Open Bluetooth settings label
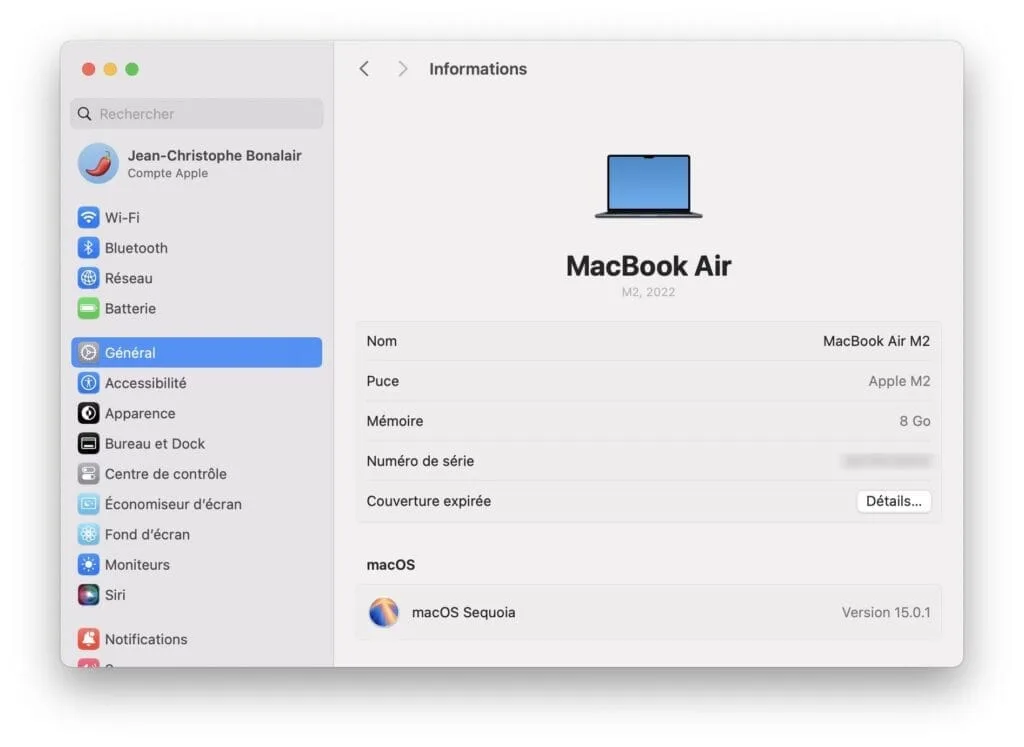This screenshot has width=1024, height=747. (136, 248)
